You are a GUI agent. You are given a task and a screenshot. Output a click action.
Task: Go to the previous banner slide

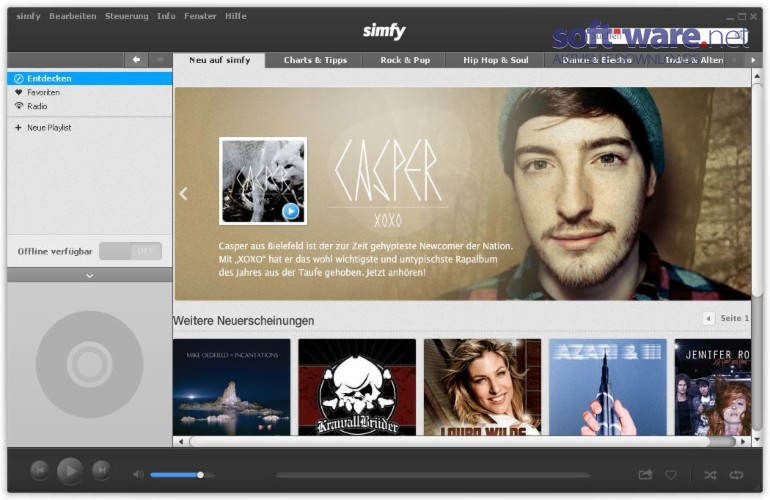(184, 194)
